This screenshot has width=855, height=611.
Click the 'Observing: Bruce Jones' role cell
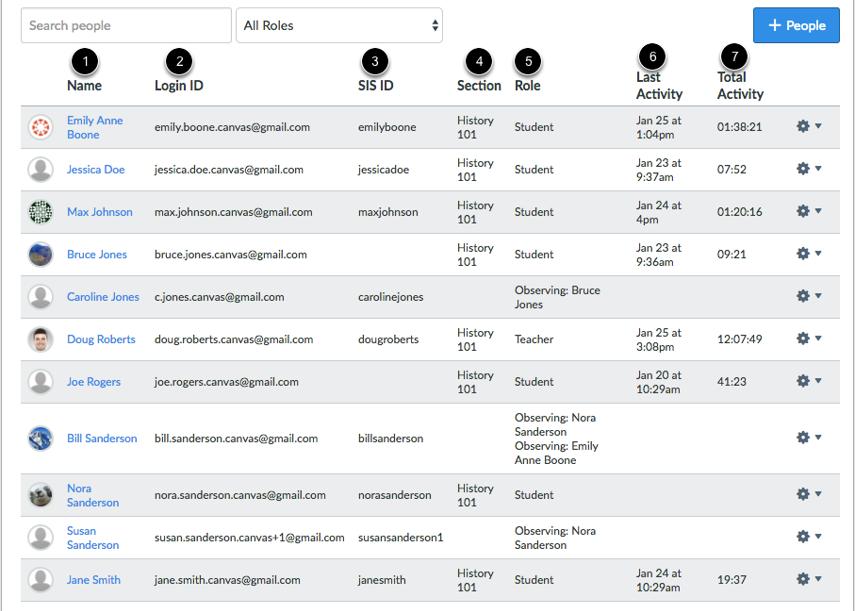click(557, 297)
